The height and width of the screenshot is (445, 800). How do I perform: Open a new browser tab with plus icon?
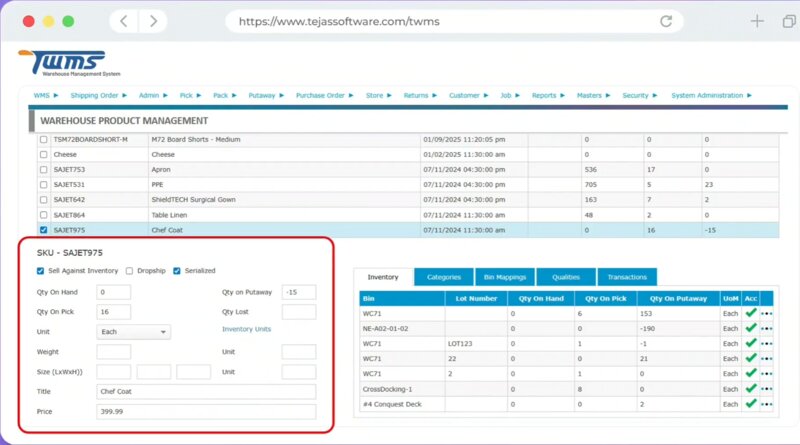coord(758,21)
